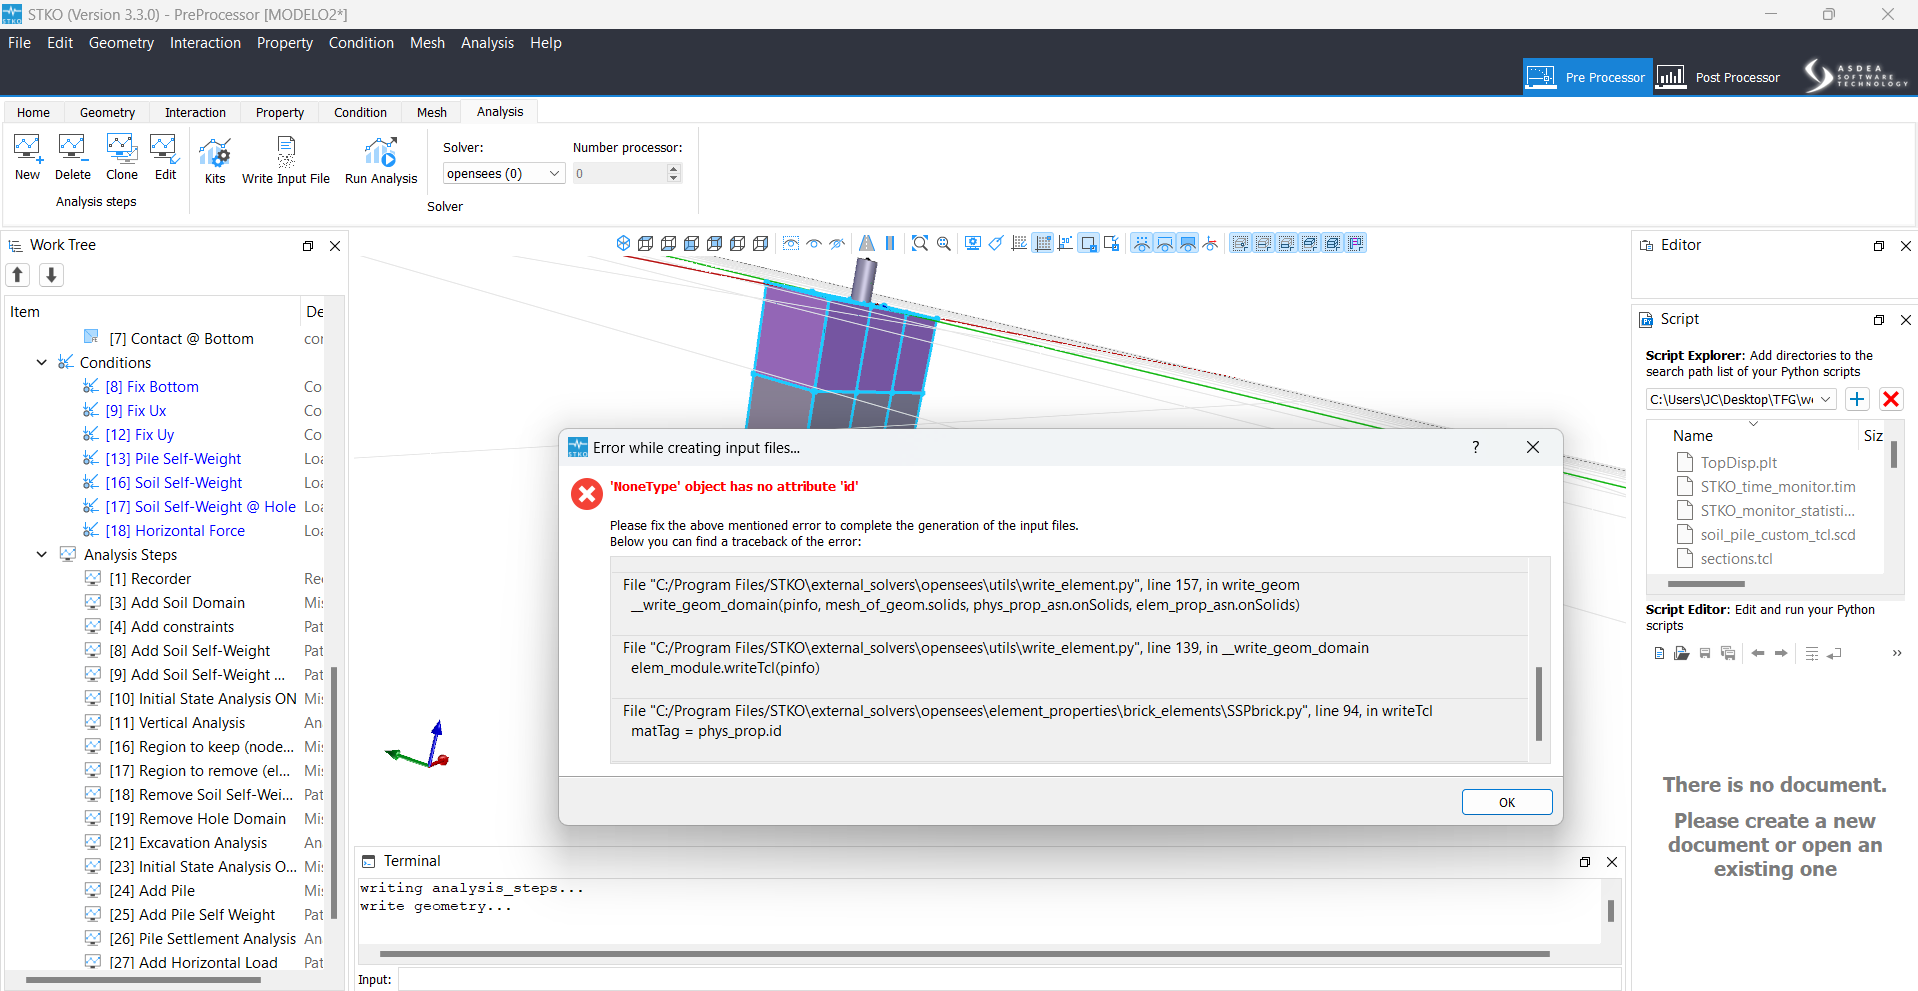1918x991 pixels.
Task: Click the traceback vertical scrollbar
Action: 1539,704
